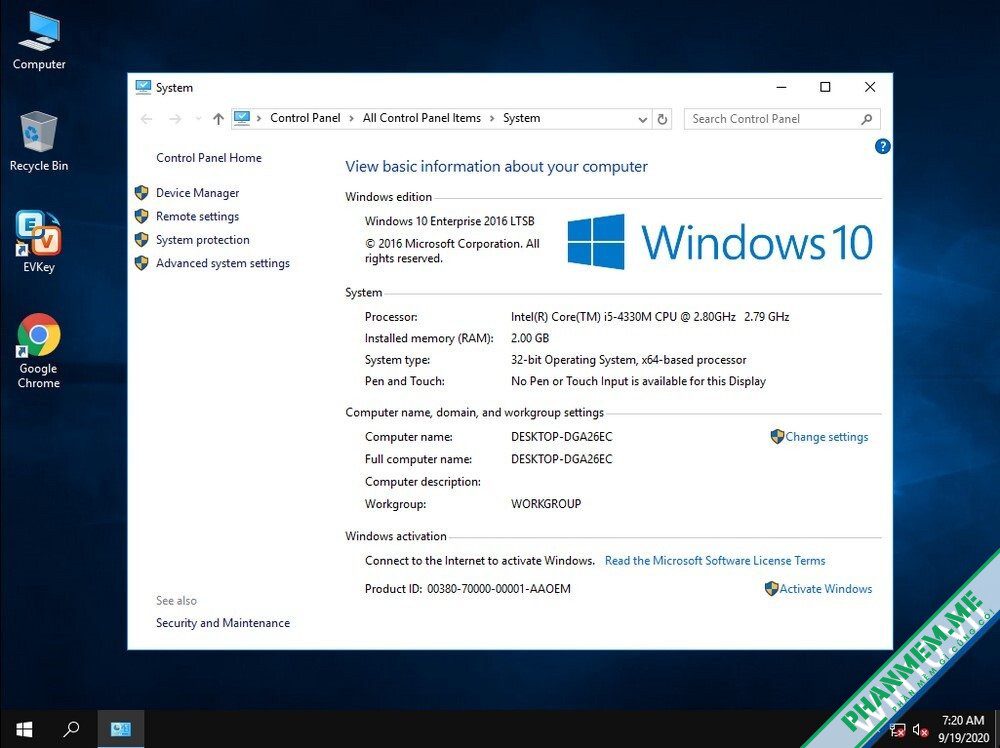Open Device Manager link
Screen dimensions: 1000x748
[198, 193]
